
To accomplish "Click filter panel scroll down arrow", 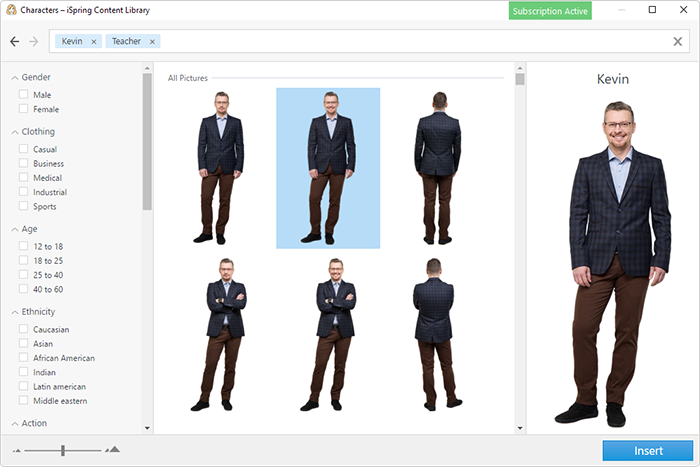I will point(147,428).
